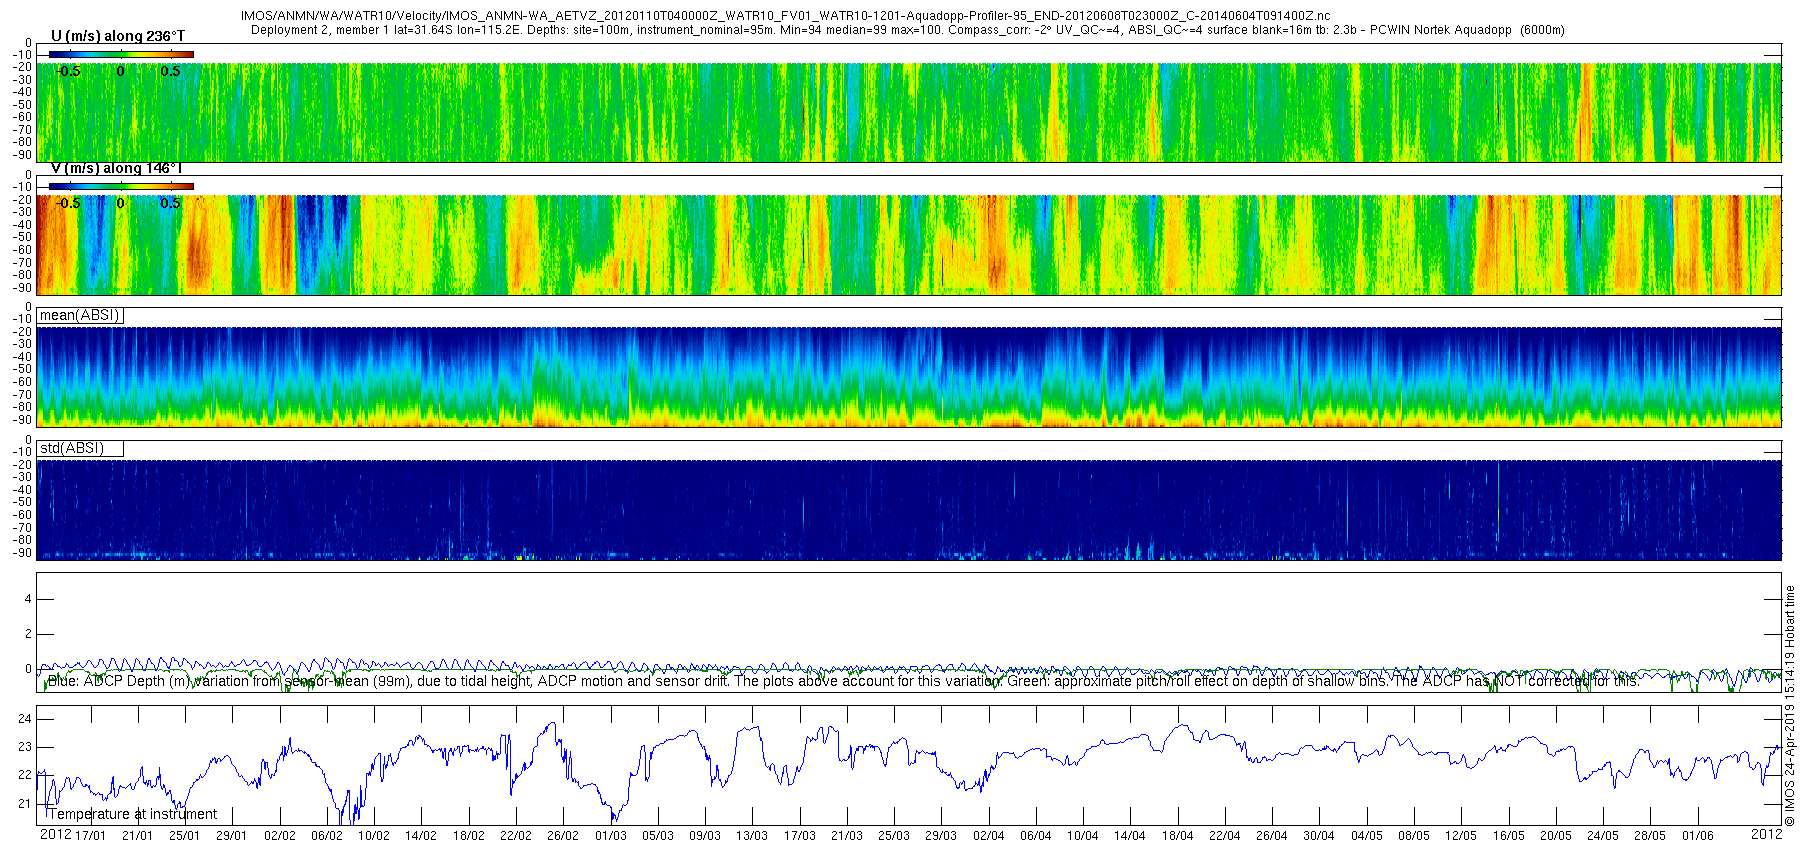The image size is (1800, 850).
Task: Click the 'Blue: ADCP Depth (m) variation' caption
Action: click(843, 681)
